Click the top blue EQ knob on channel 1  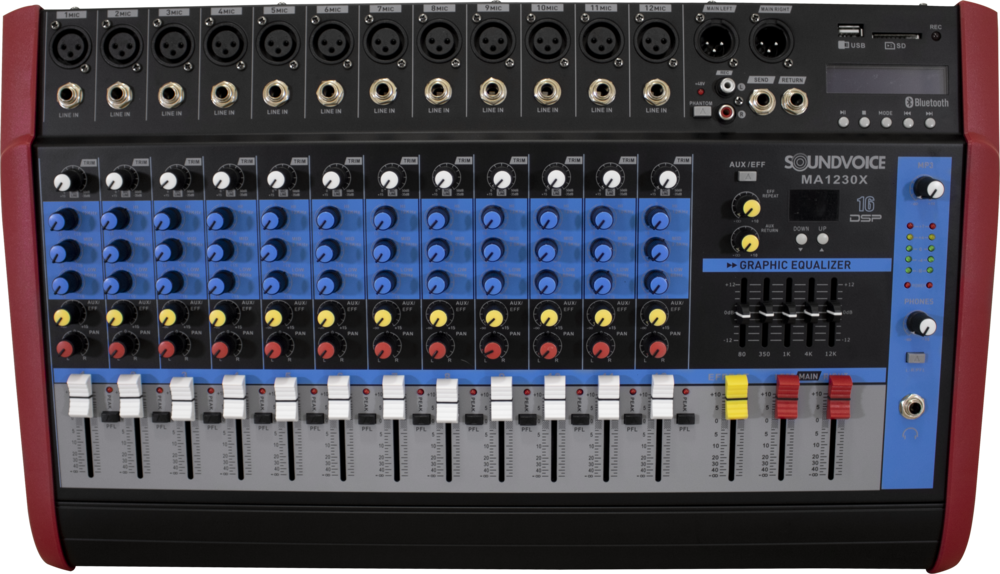coord(62,219)
